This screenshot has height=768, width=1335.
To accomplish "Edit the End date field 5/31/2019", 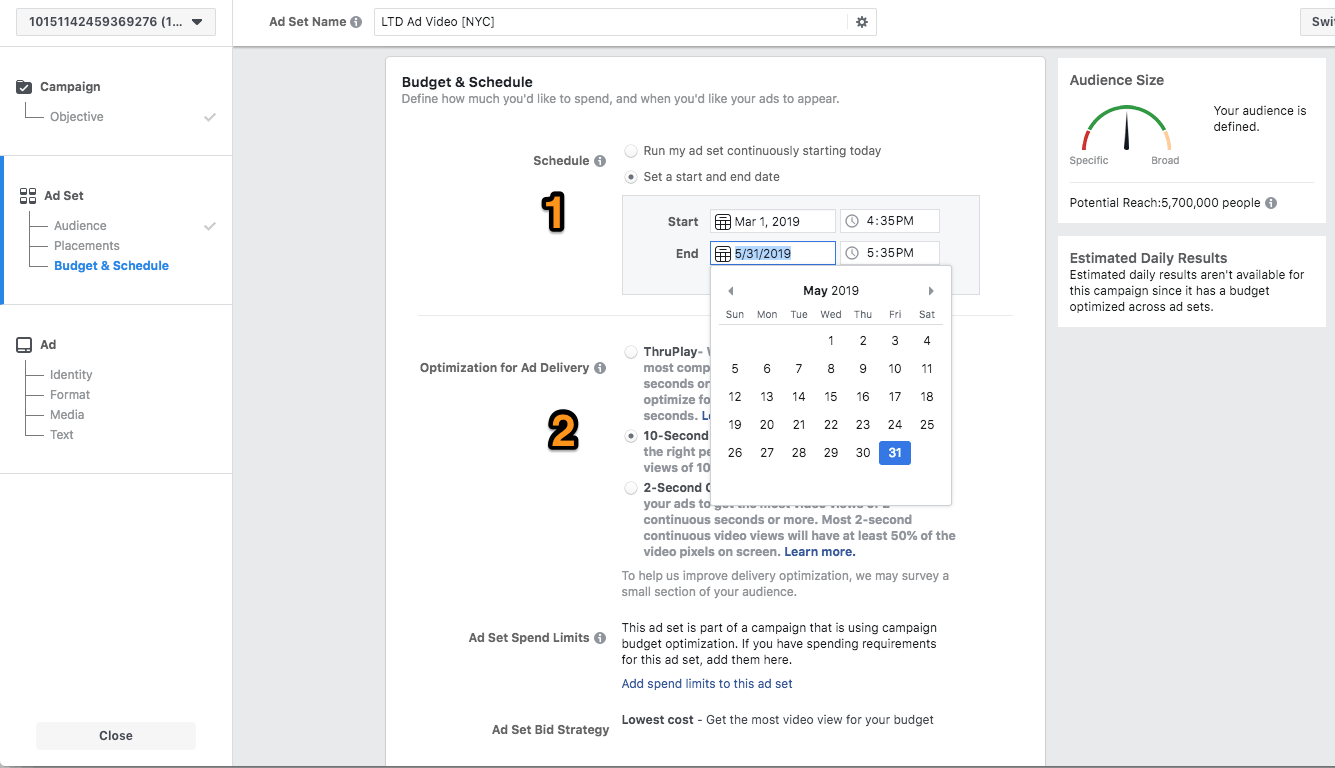I will pyautogui.click(x=773, y=254).
